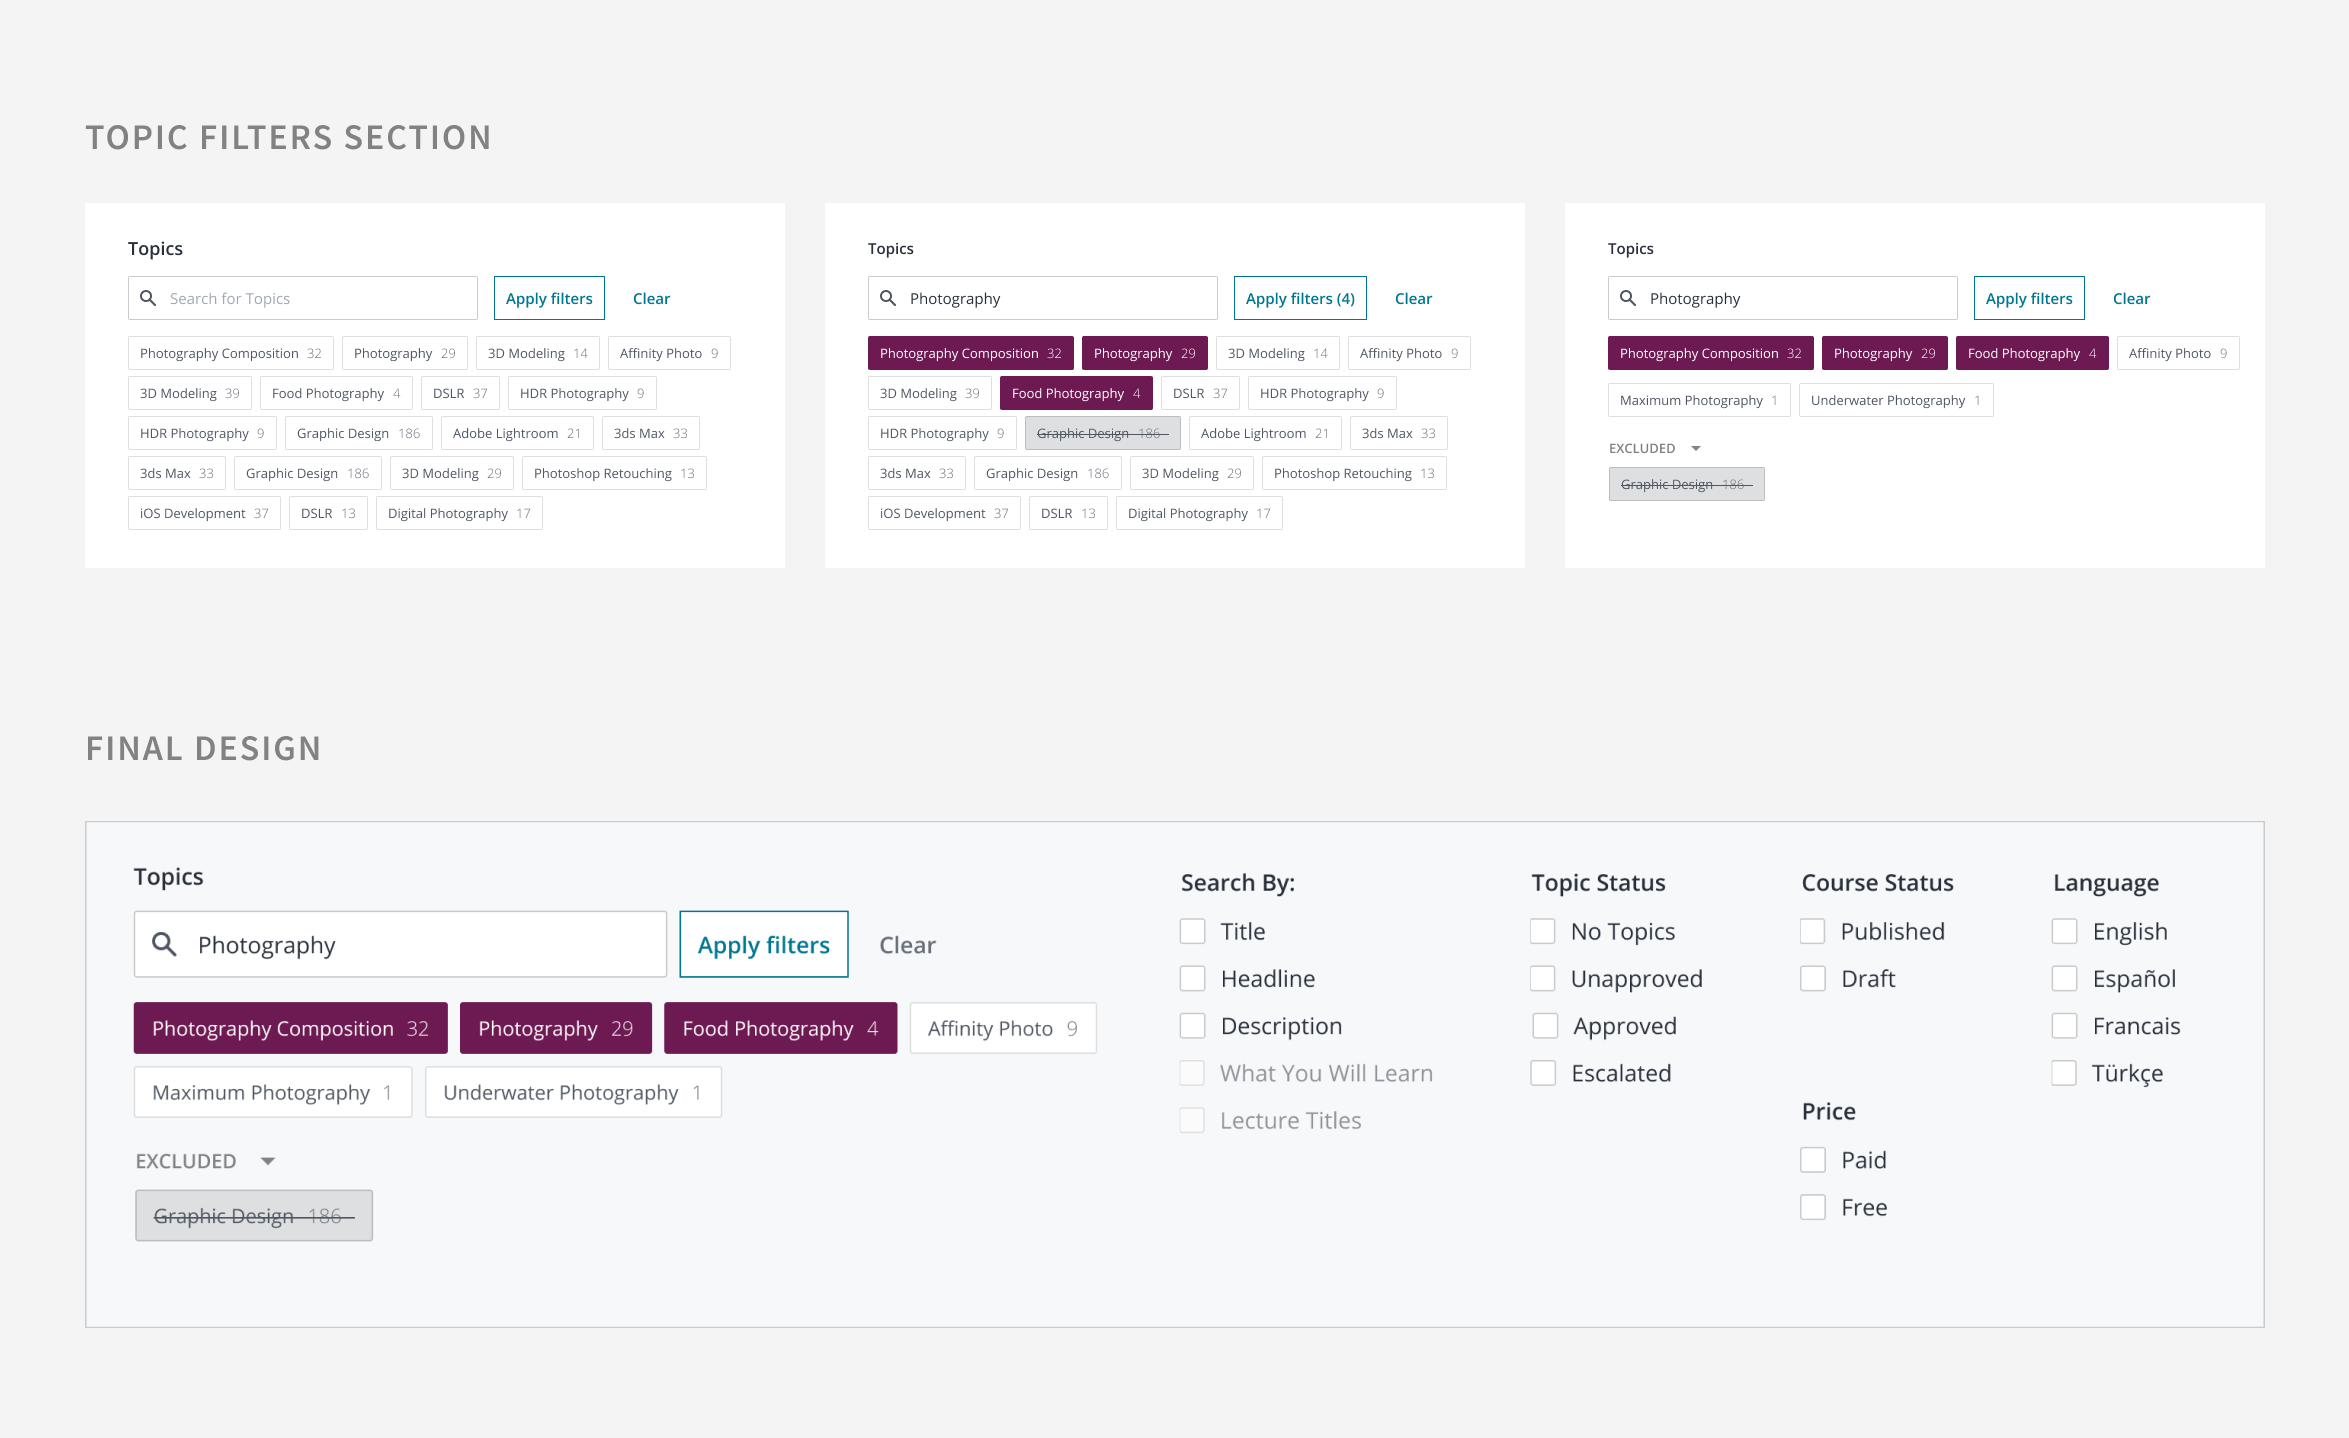Click Clear next to Apply filters (4)

click(x=1413, y=298)
